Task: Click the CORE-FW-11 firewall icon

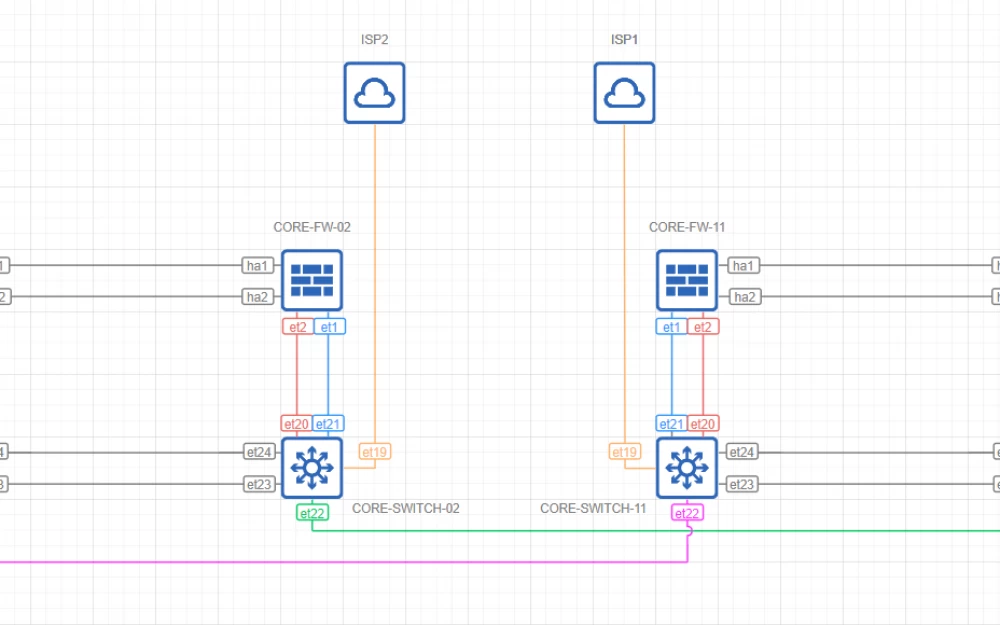Action: coord(687,281)
